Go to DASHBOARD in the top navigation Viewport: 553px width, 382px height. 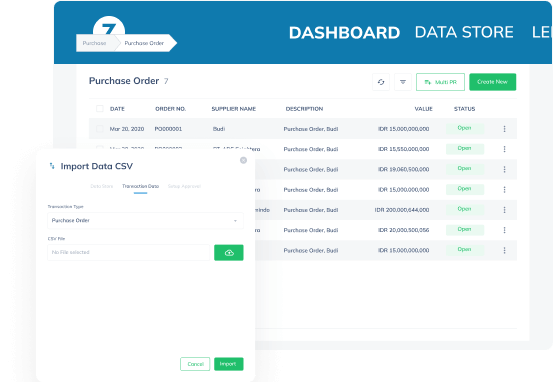(344, 33)
